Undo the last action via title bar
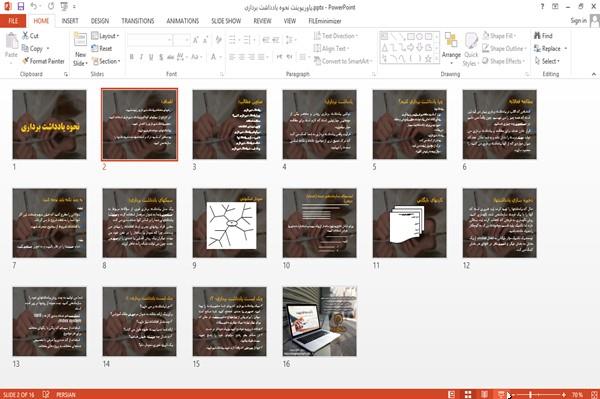This screenshot has height=399, width=600. (34, 7)
